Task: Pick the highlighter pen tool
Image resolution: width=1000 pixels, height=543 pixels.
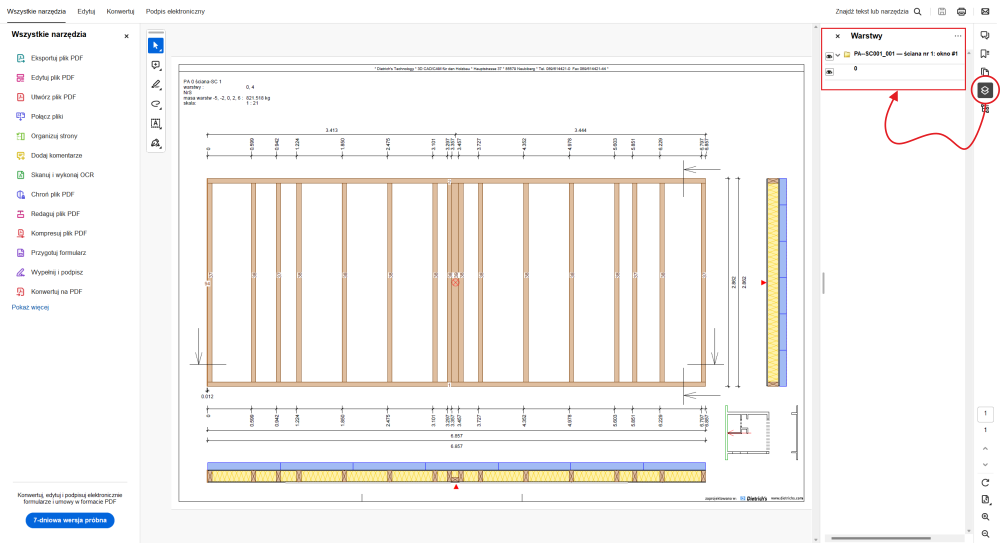Action: (156, 84)
